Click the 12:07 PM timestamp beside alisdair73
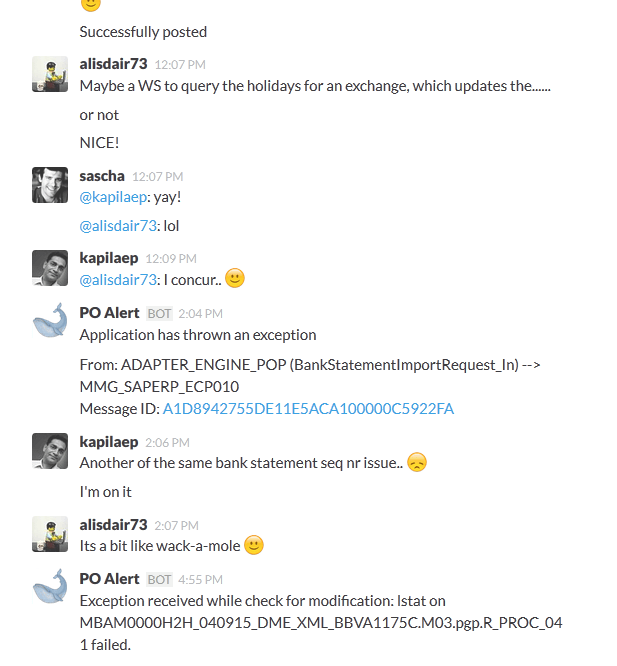Screen dimensions: 617x666 click(x=180, y=65)
